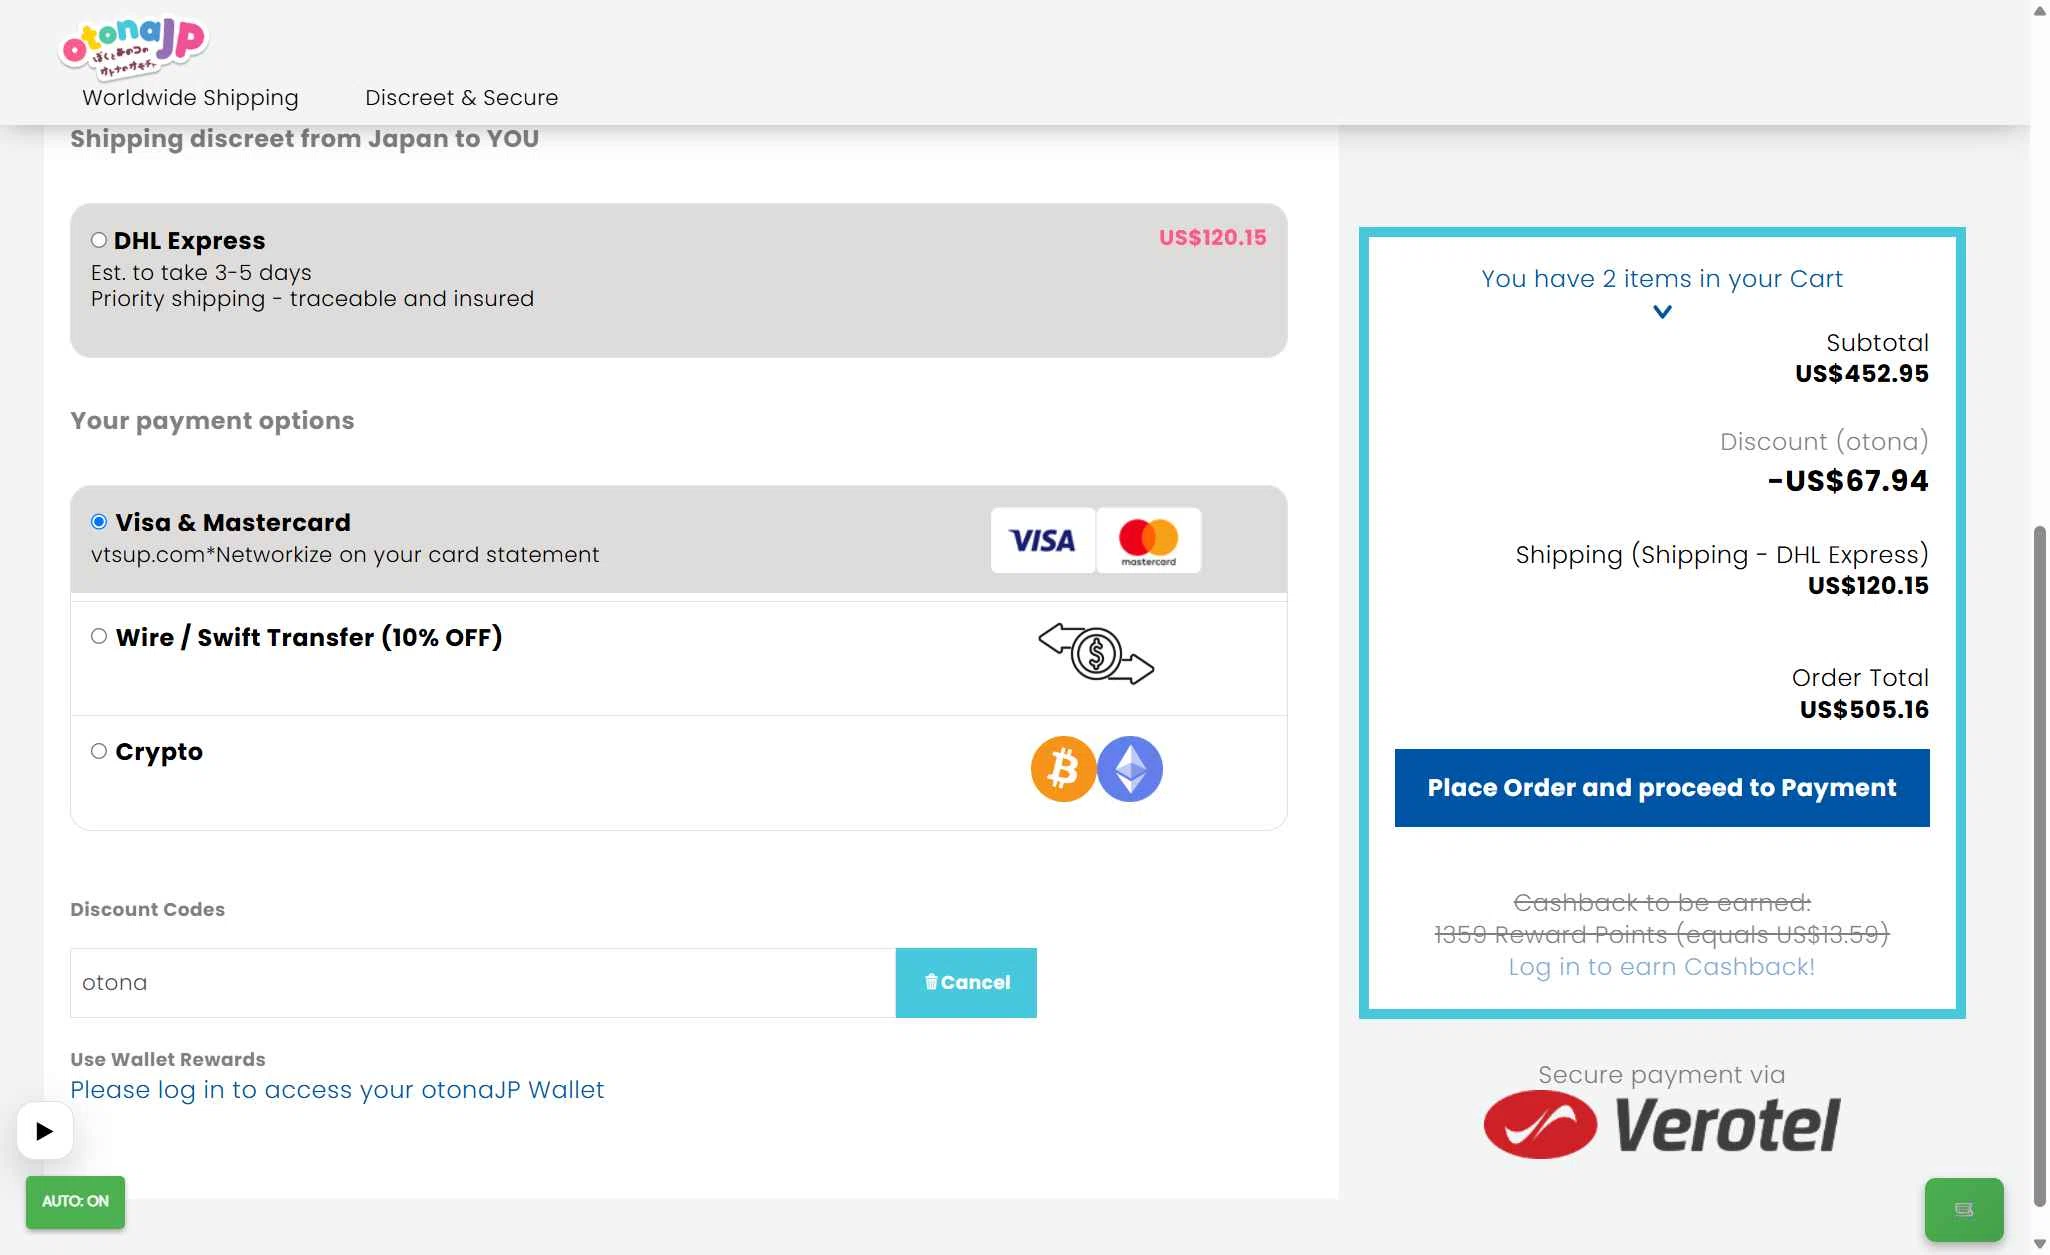Click Place Order and proceed to Payment
Viewport: 2050px width, 1255px height.
coord(1662,788)
